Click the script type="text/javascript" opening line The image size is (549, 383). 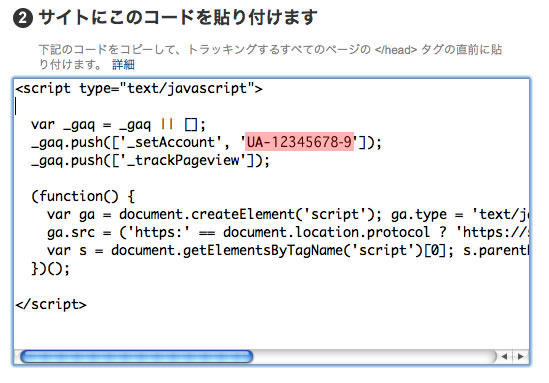tap(139, 89)
